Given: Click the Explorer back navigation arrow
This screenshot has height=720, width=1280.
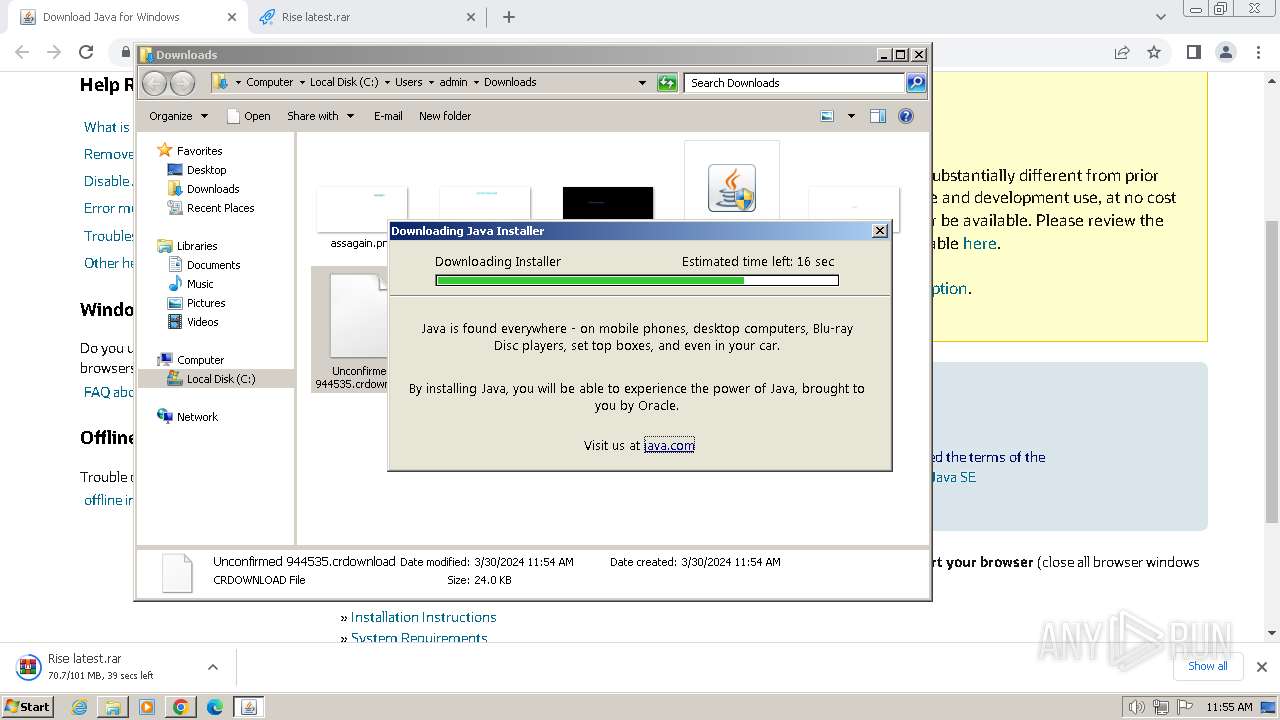Looking at the screenshot, I should click(154, 83).
